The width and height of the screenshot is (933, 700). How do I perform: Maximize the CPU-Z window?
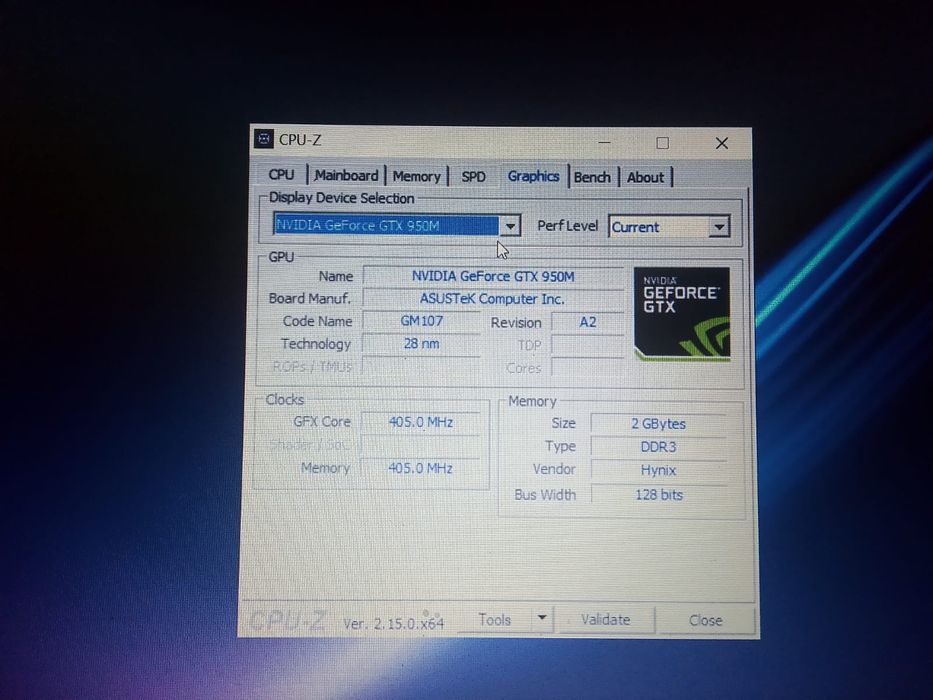(662, 143)
